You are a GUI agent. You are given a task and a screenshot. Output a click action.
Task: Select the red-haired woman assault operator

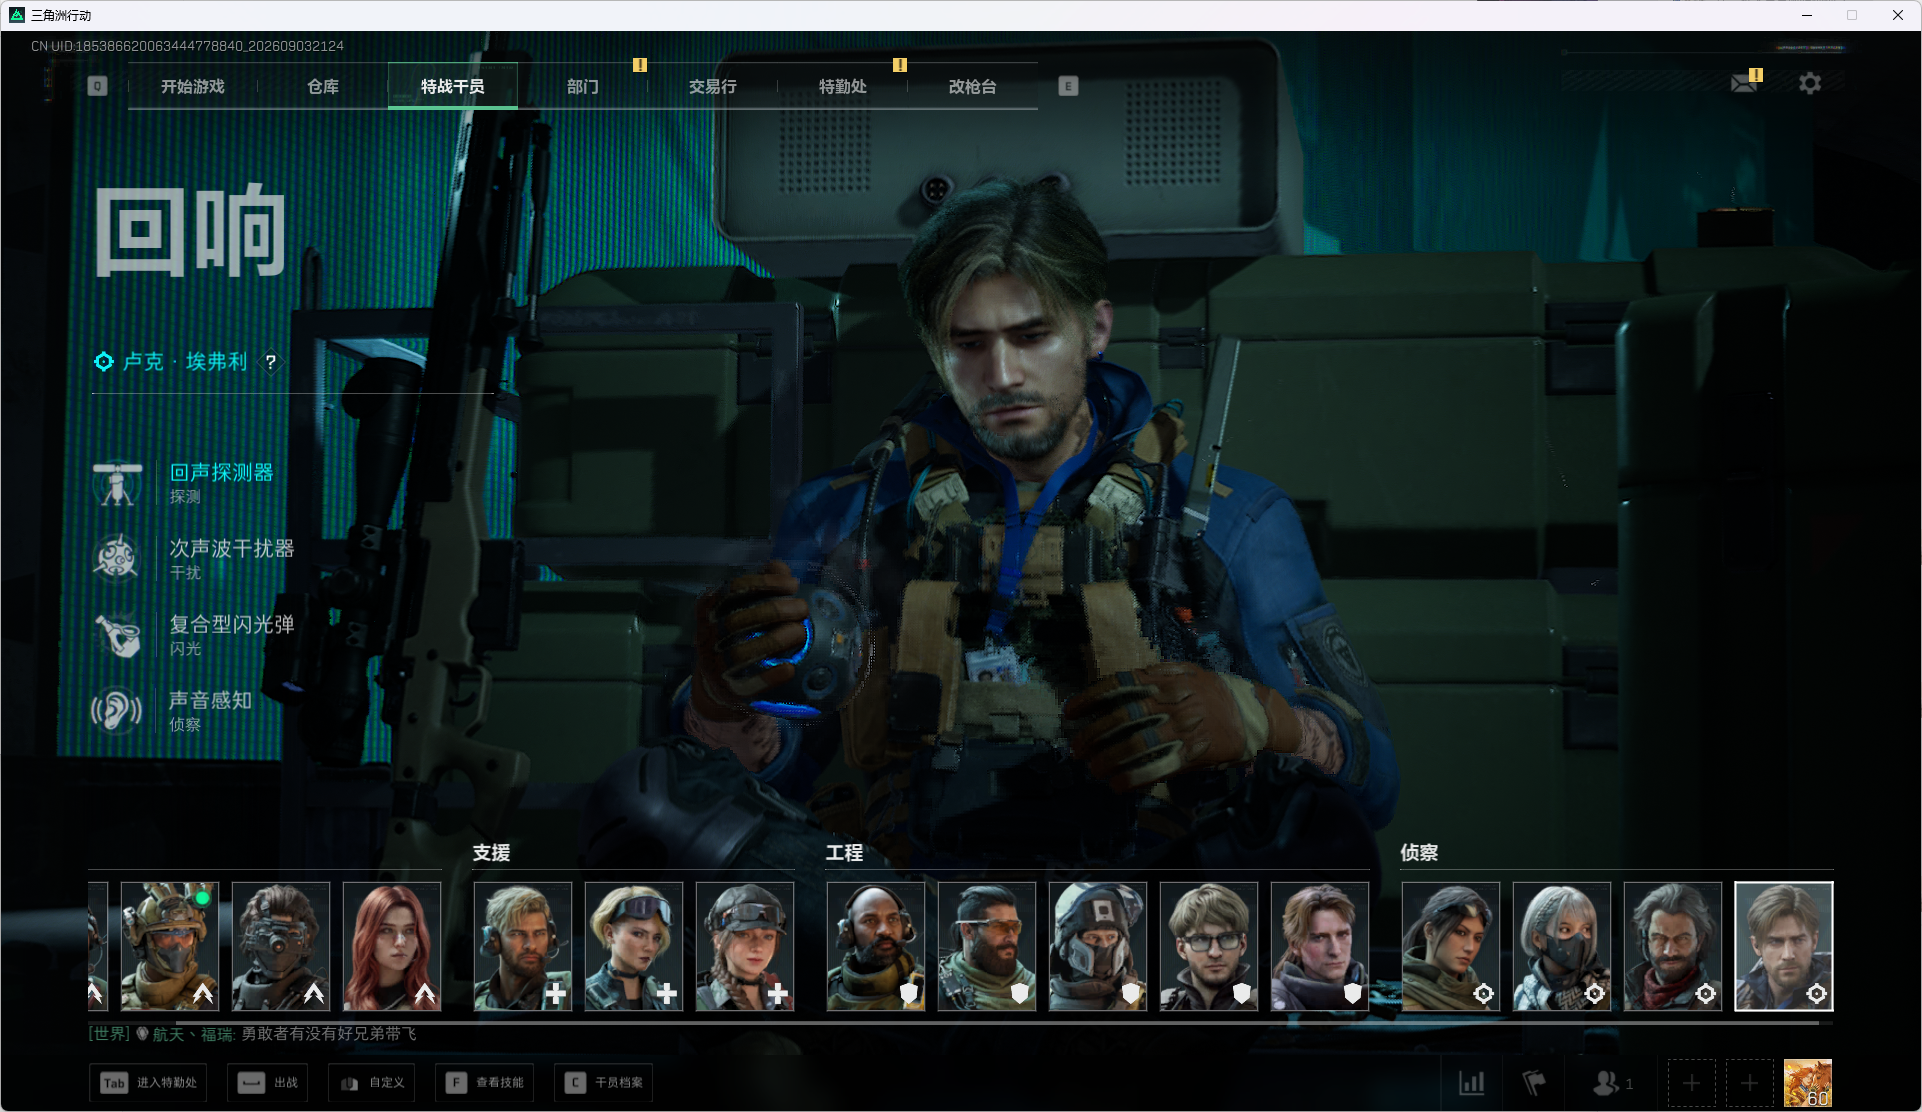392,946
